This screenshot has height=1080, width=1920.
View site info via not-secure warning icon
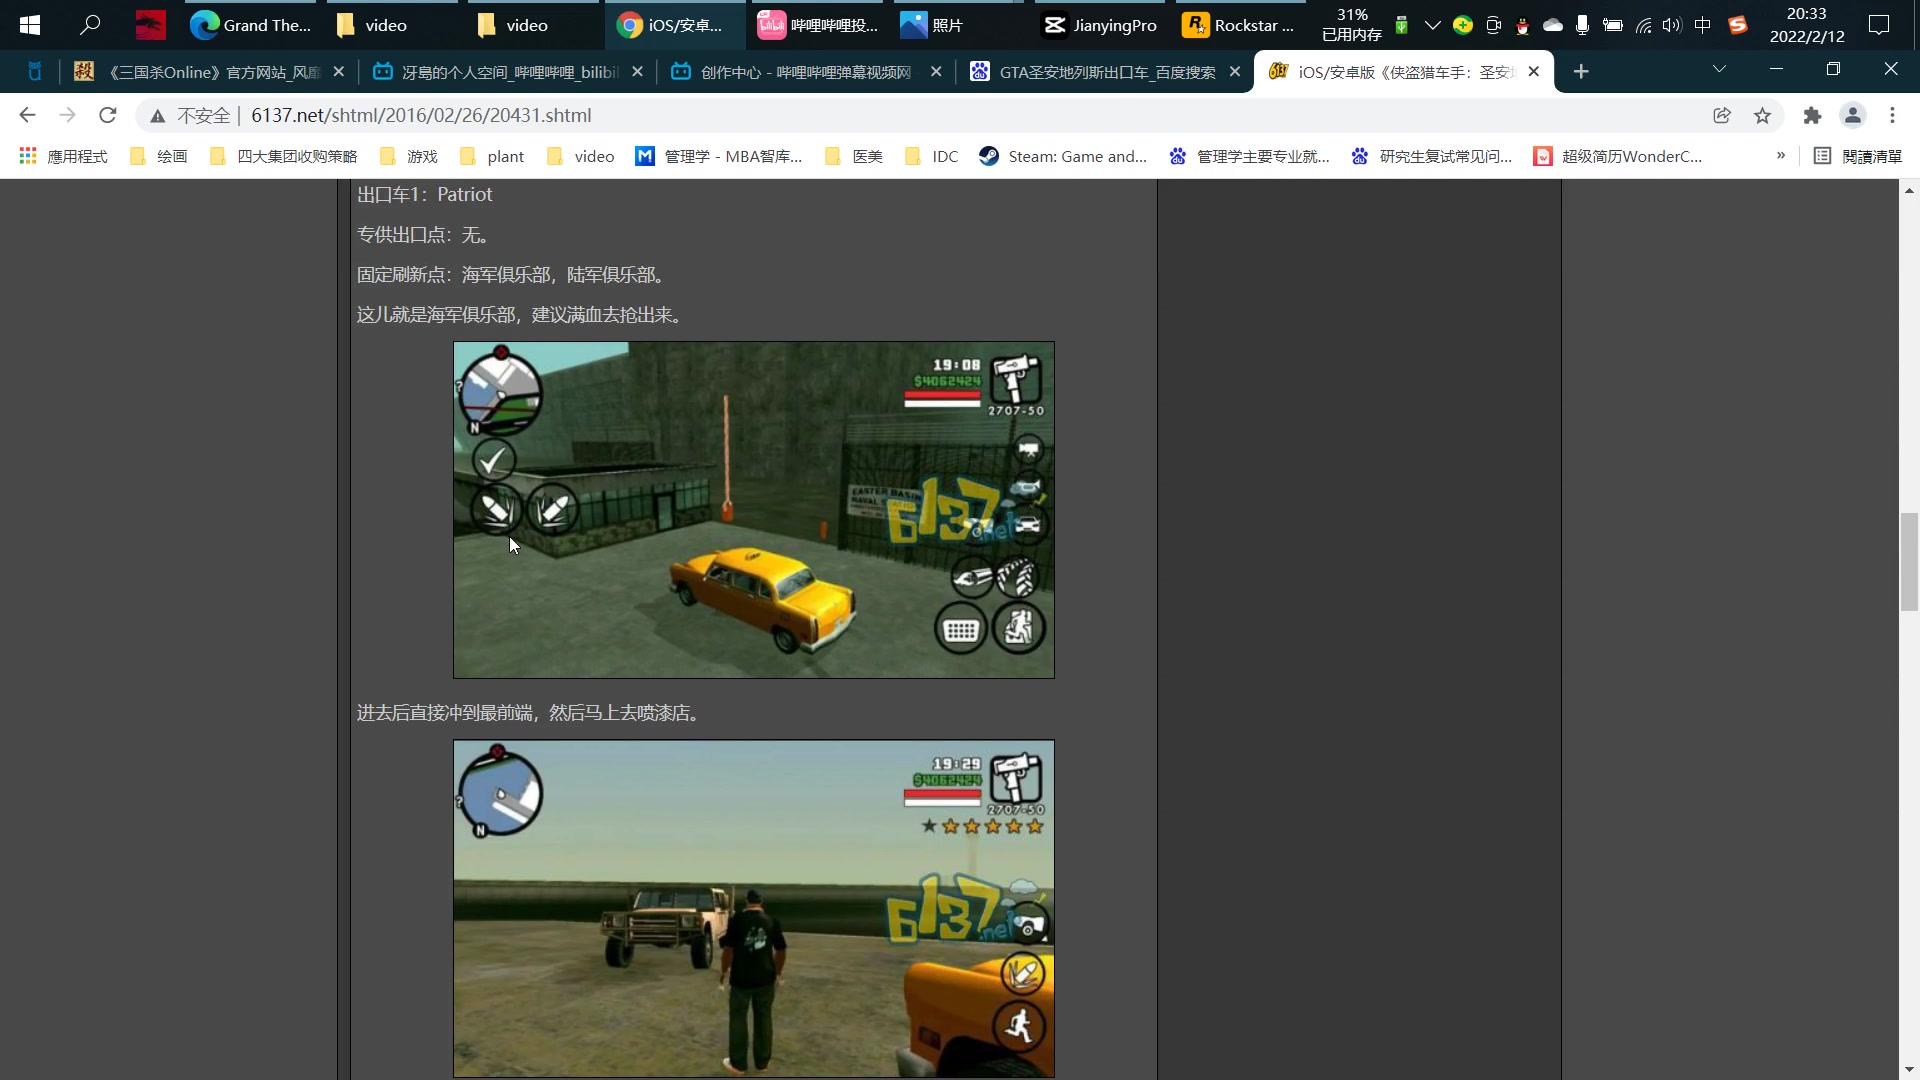tap(157, 116)
